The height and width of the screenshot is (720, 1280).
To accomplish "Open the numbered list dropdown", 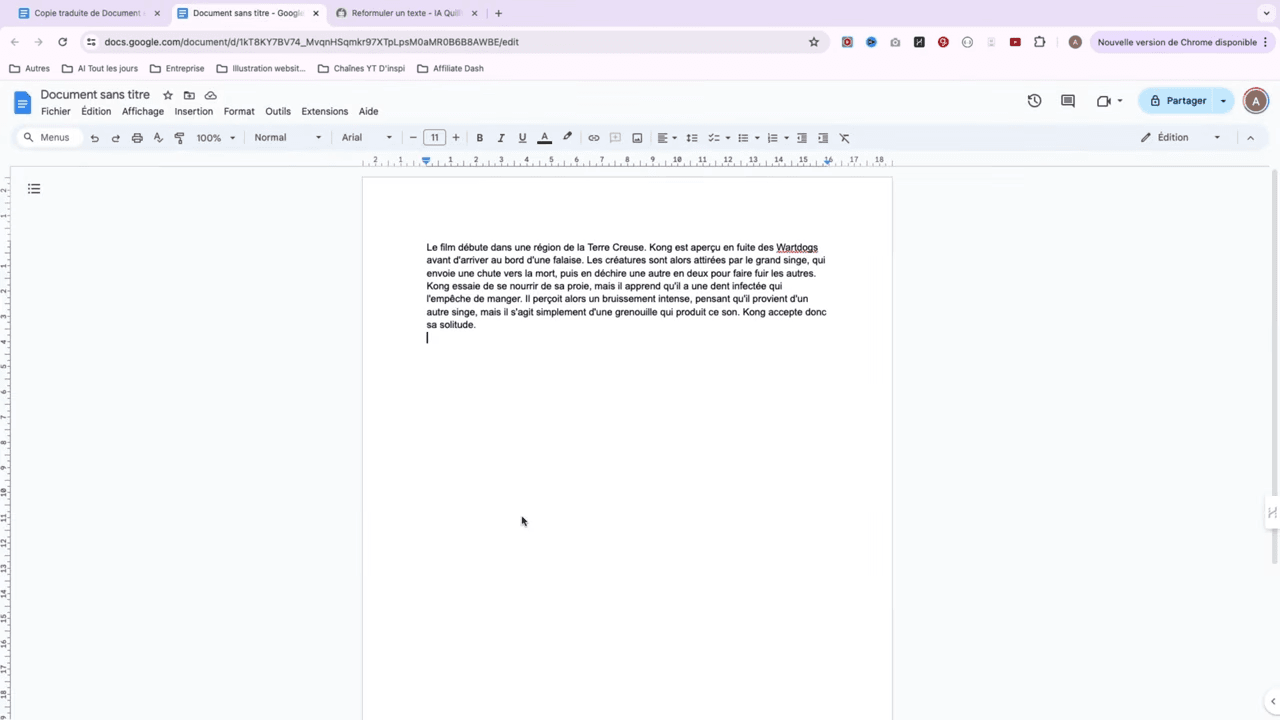I will tap(778, 138).
